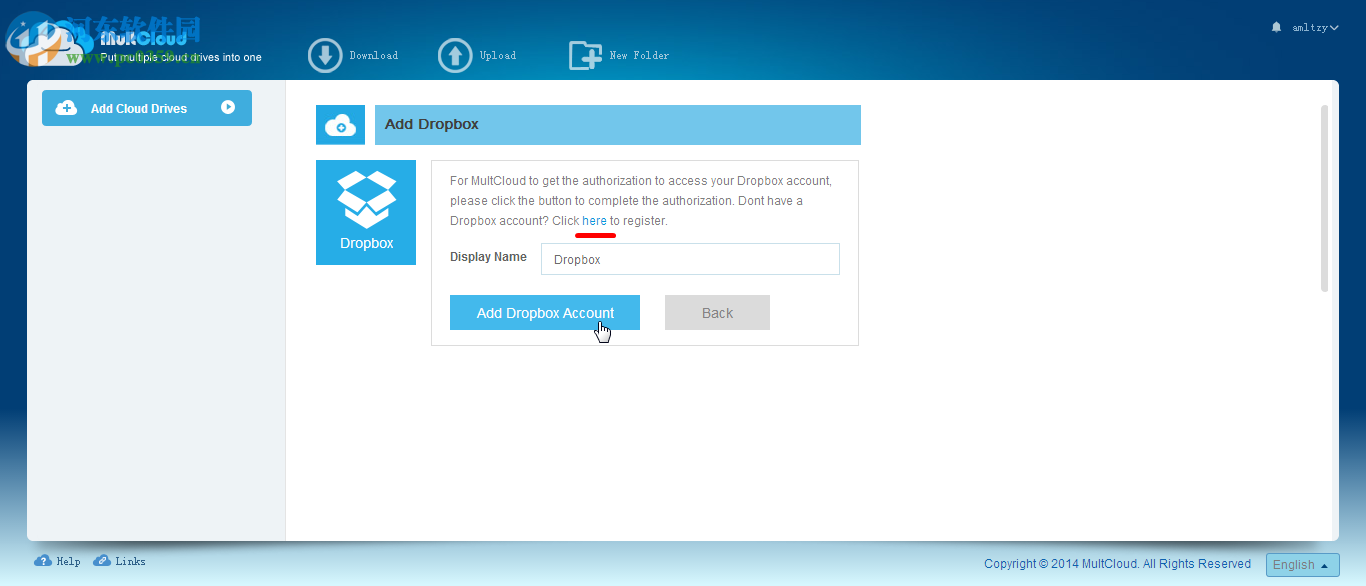Click the Add Dropbox header bar
The image size is (1366, 586).
click(617, 124)
